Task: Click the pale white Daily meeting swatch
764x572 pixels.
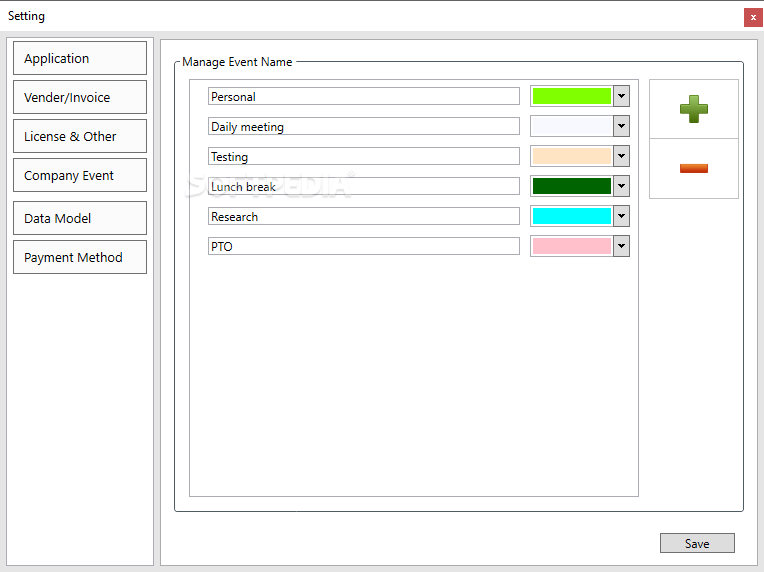Action: (x=572, y=126)
